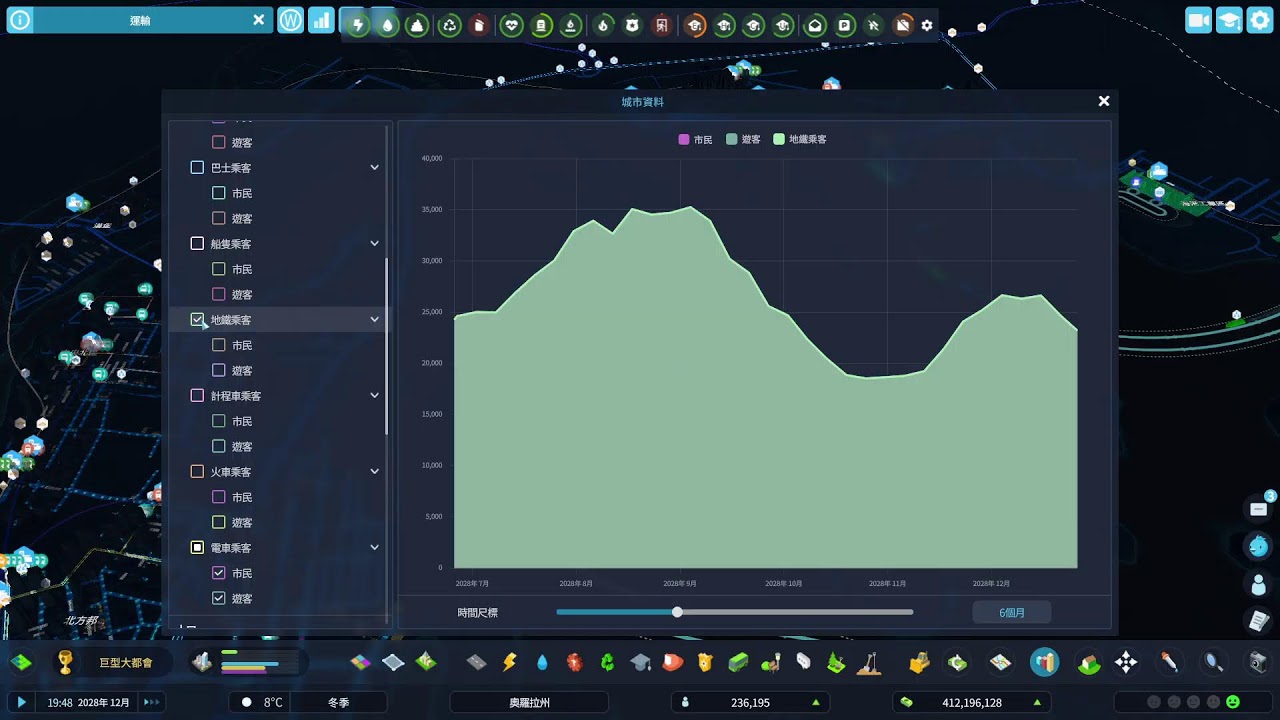Screen dimensions: 1280x720
Task: Open the milestone trophy icon
Action: point(65,662)
